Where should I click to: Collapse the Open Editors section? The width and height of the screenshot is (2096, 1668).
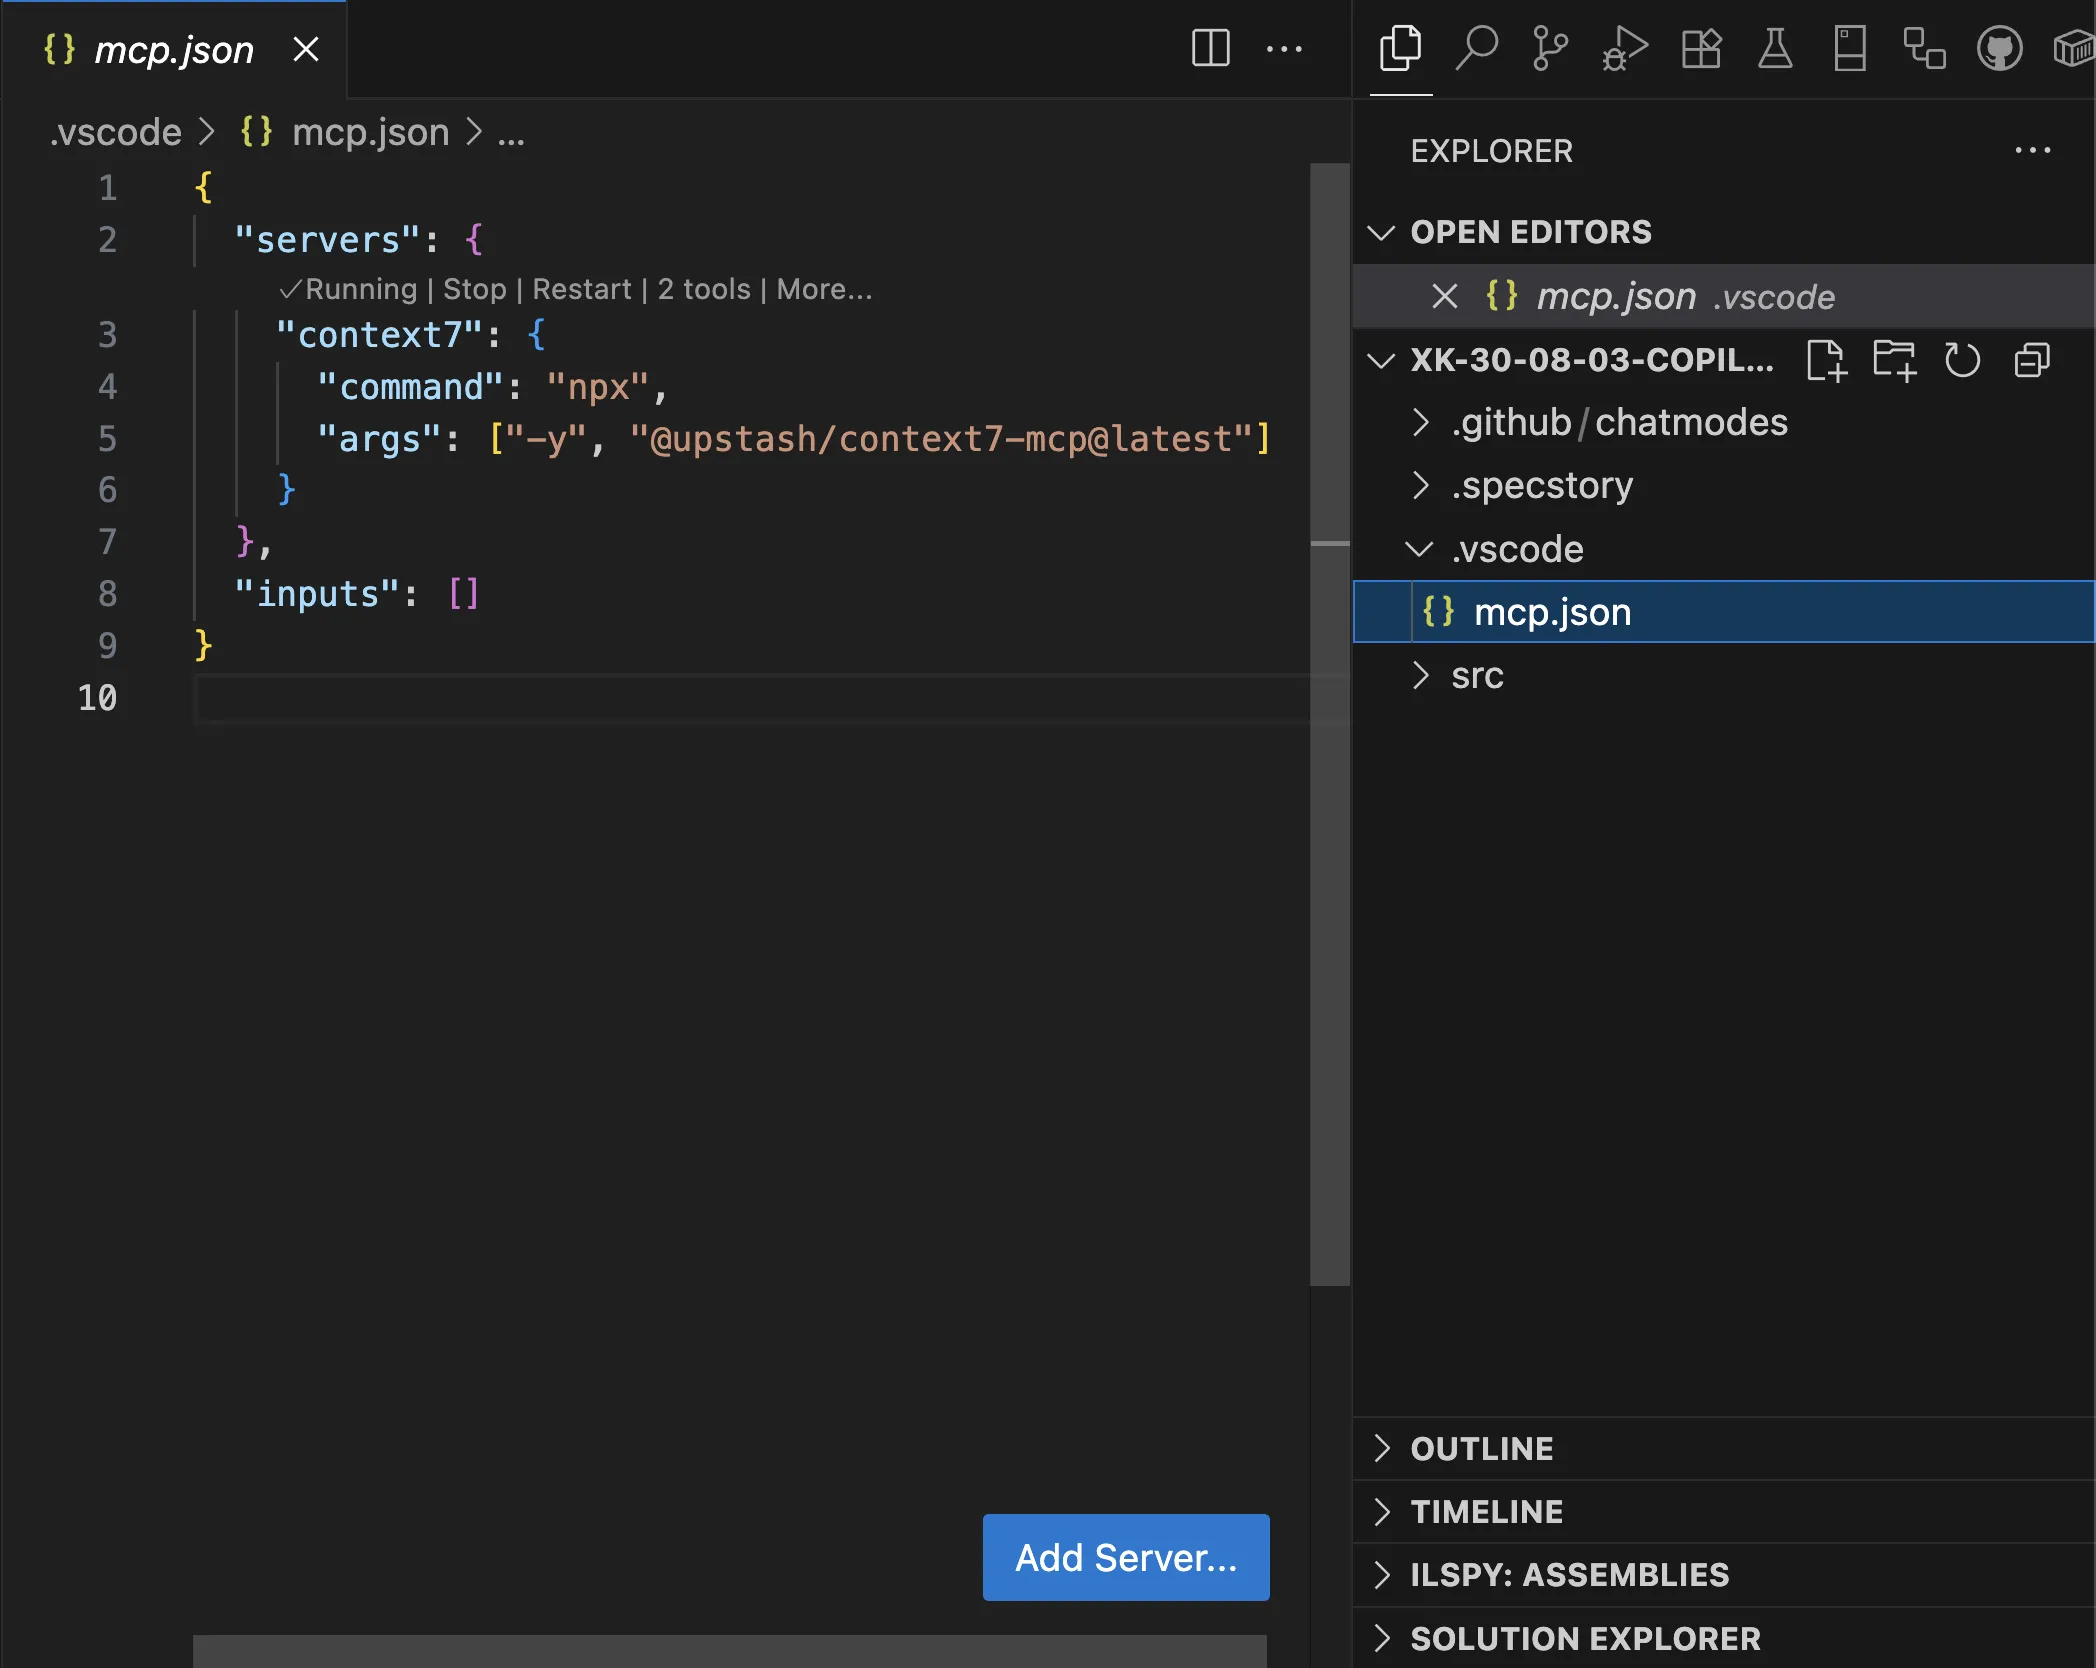pos(1382,232)
